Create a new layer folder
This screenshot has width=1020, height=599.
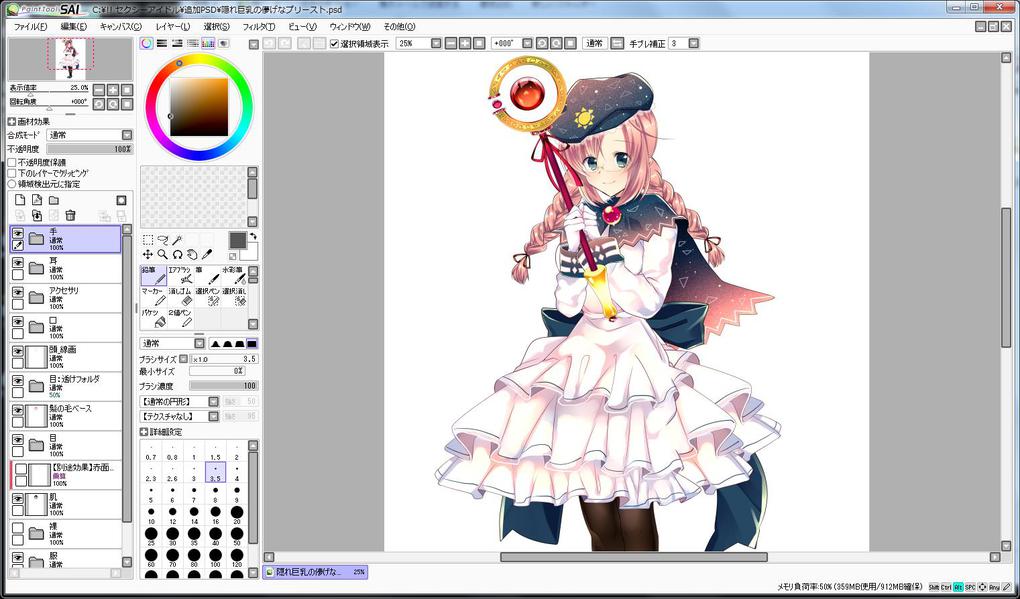pos(54,200)
